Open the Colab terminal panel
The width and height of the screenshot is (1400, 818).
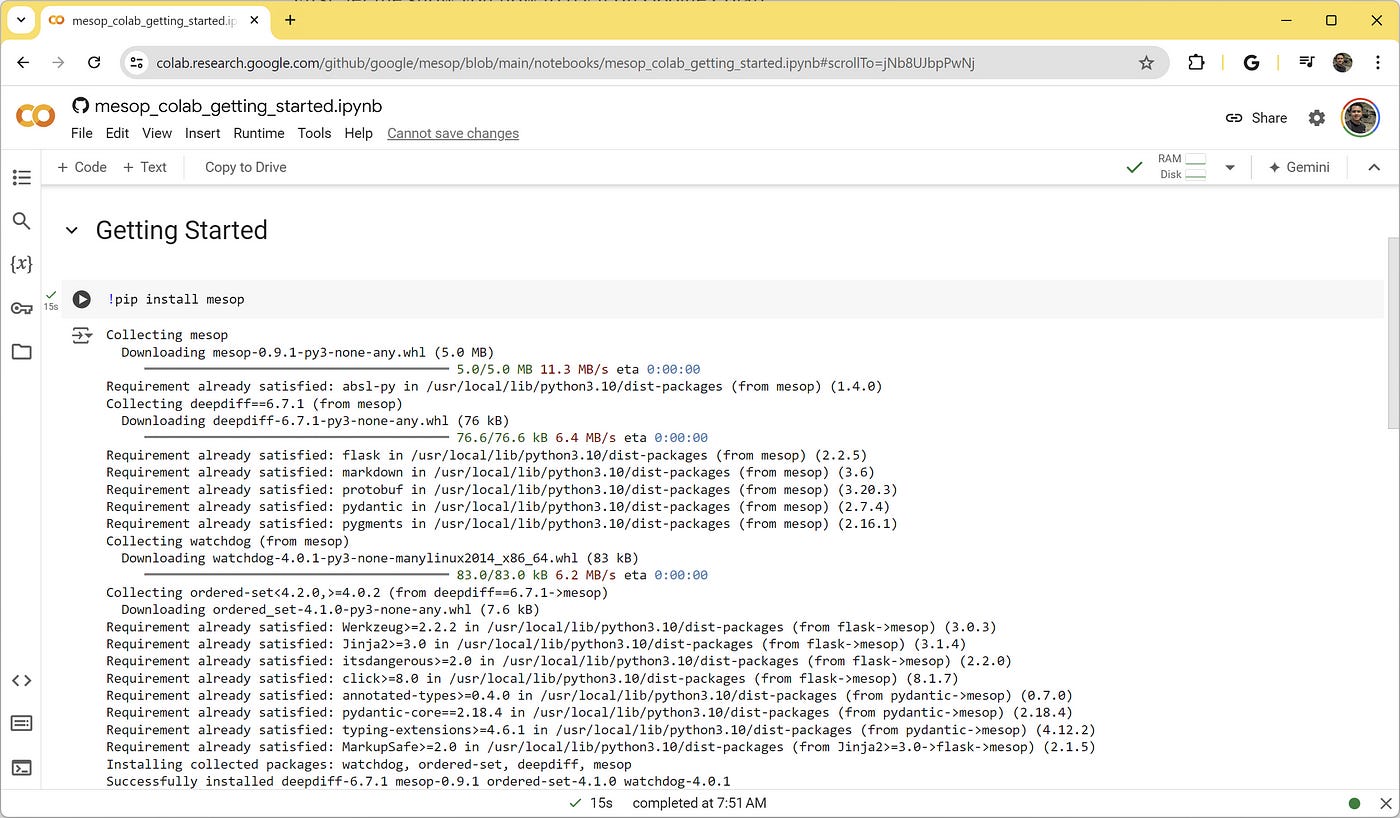click(x=22, y=766)
